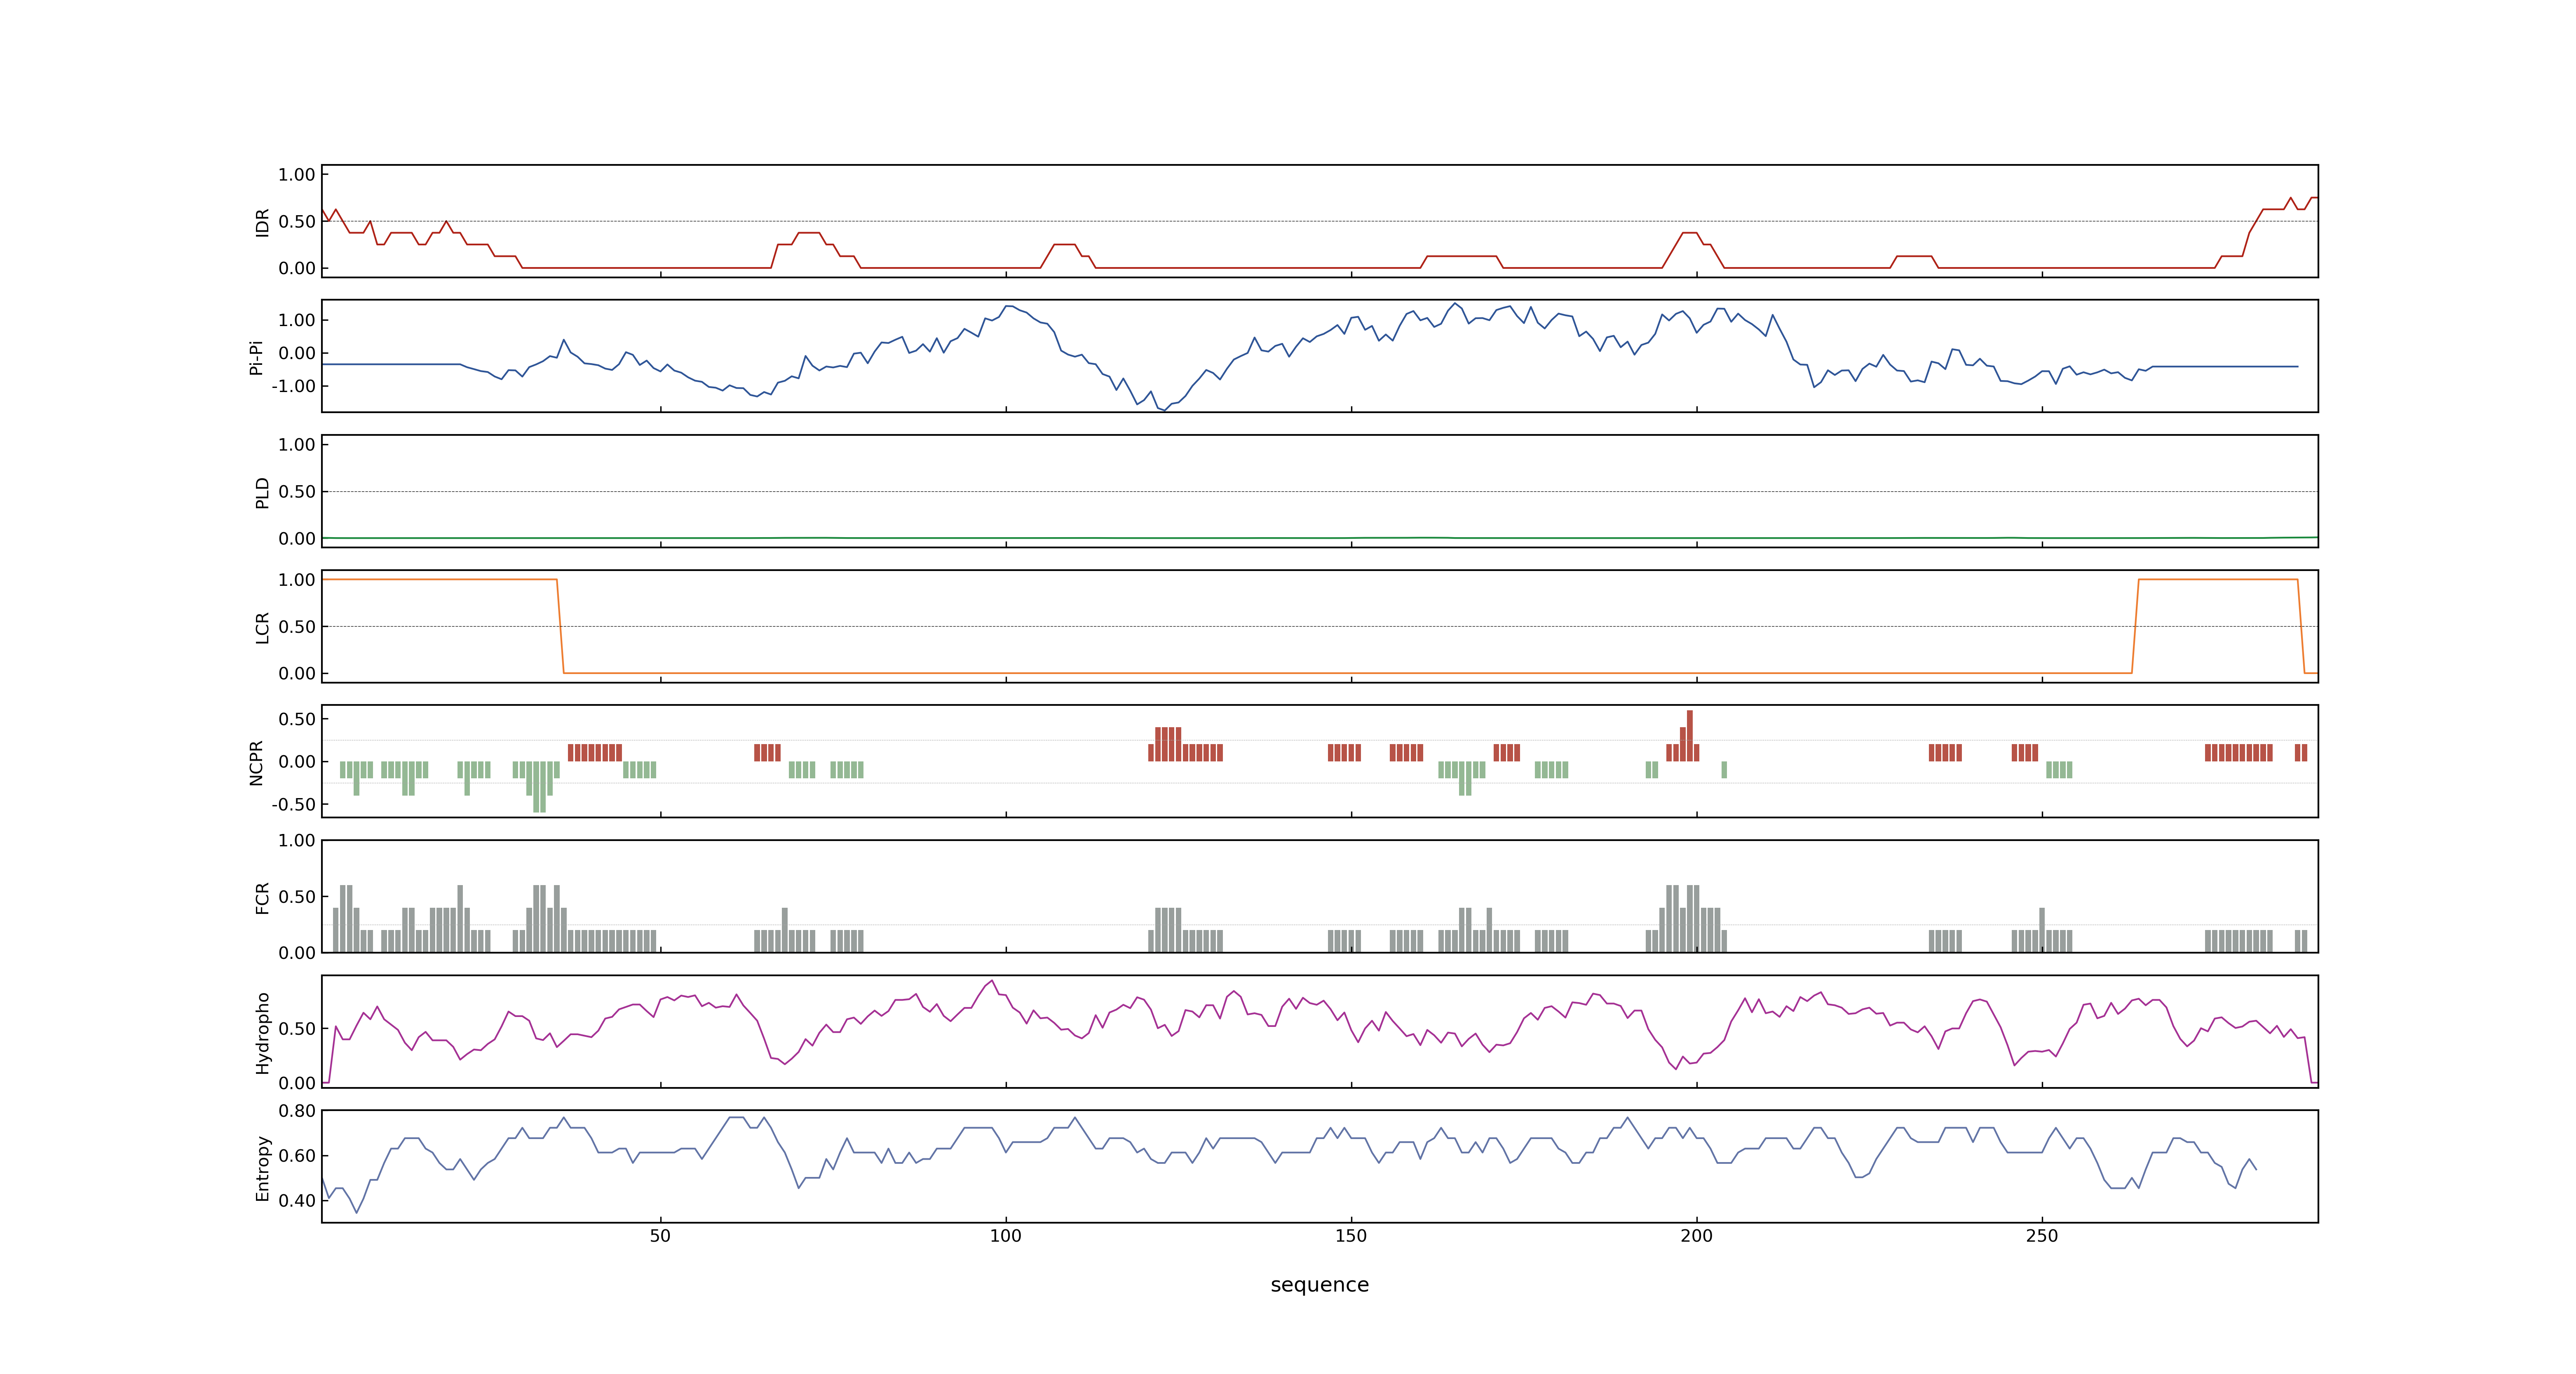Click the LCR orange plateau at sequence start
The image size is (2576, 1374).
point(440,580)
